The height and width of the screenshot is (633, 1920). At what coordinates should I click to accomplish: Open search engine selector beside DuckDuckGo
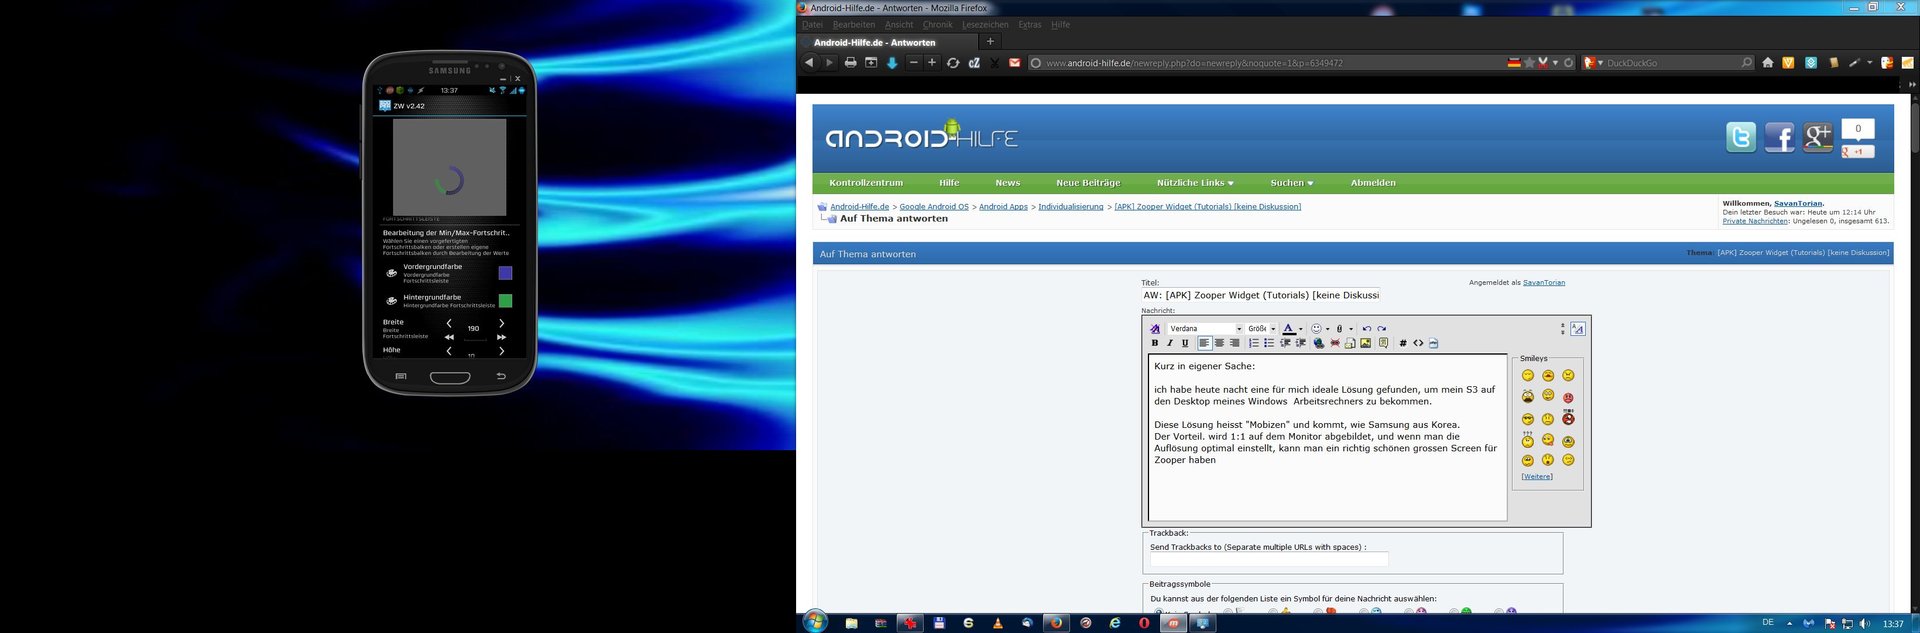(x=1592, y=63)
